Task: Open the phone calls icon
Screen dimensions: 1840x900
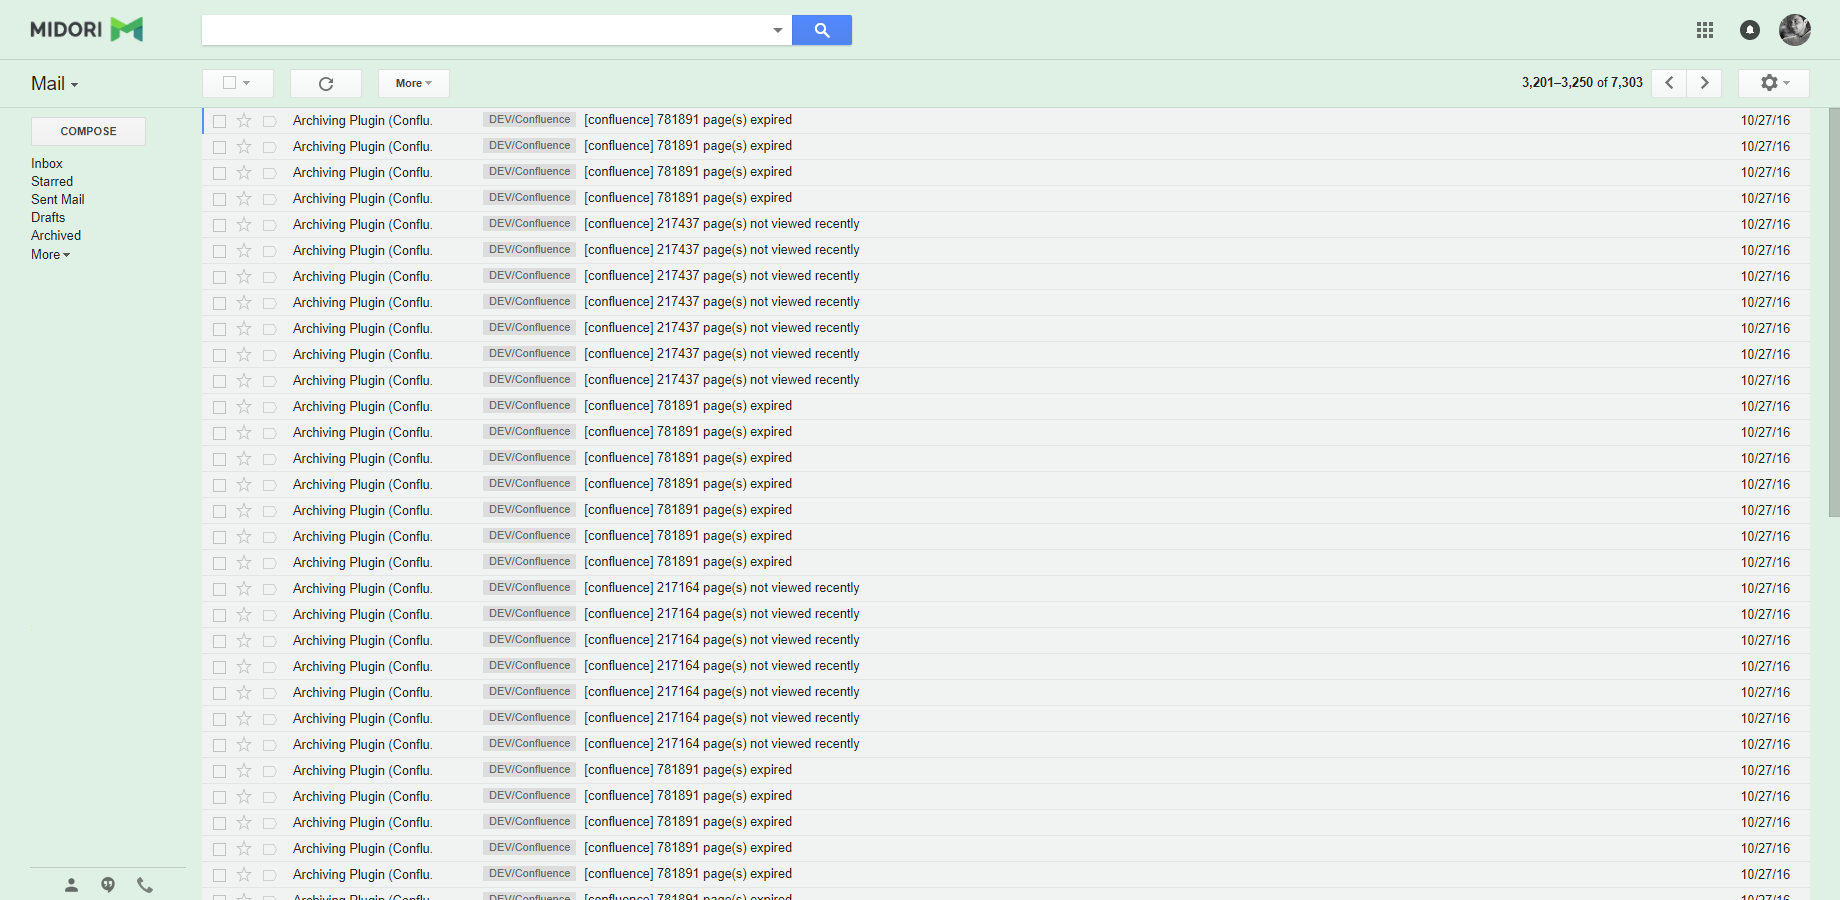Action: coord(145,885)
